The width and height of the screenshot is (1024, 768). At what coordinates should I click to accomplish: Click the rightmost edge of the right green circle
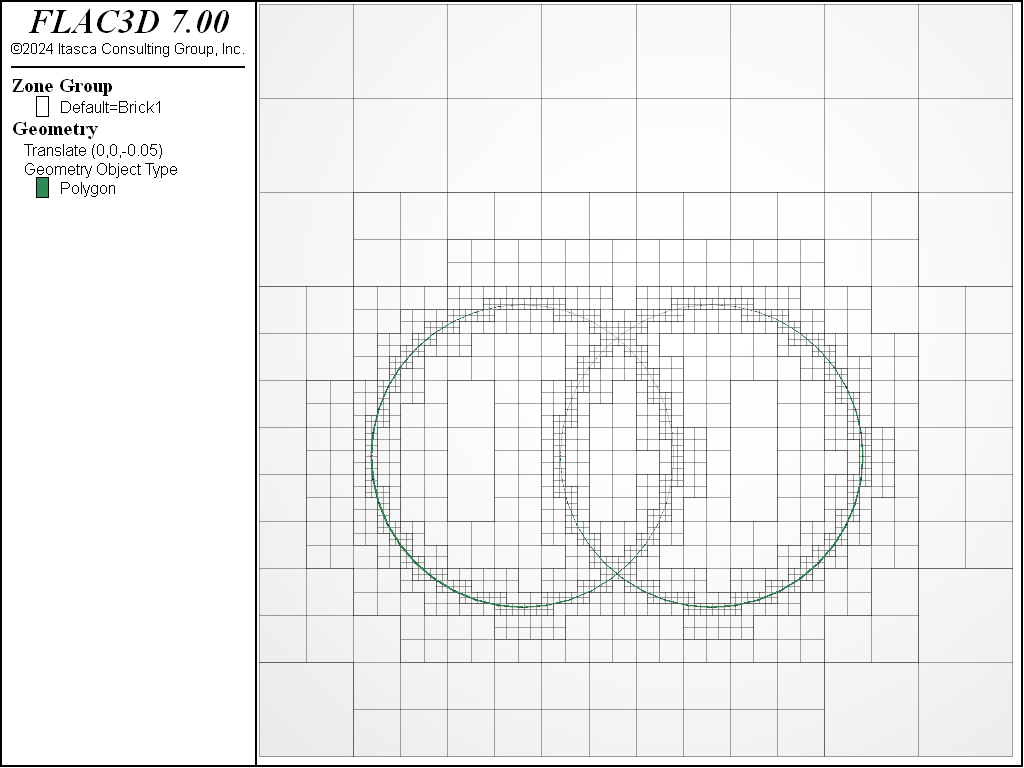coord(862,456)
